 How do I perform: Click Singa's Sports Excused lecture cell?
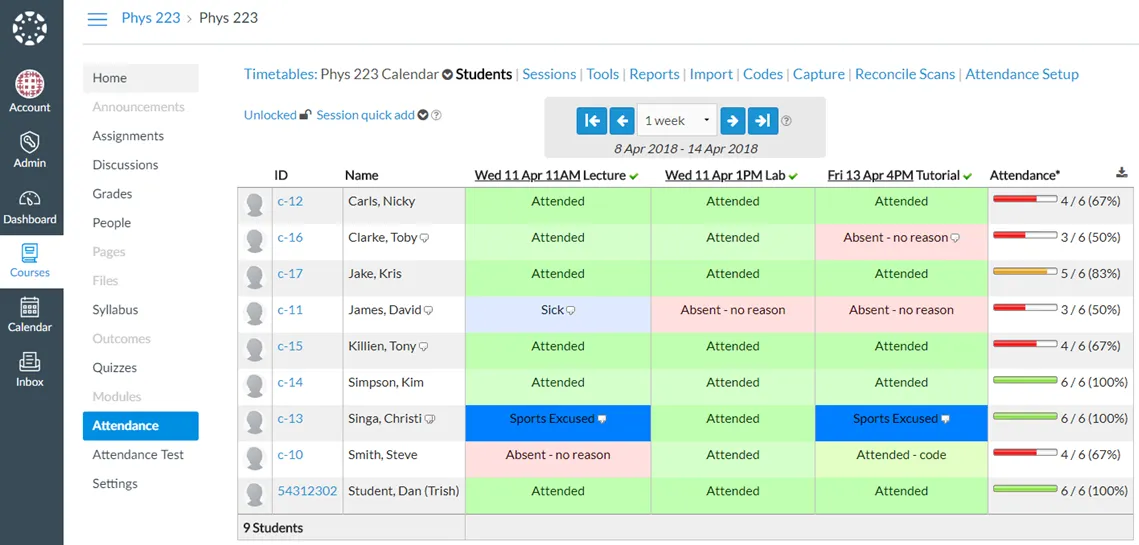[558, 423]
